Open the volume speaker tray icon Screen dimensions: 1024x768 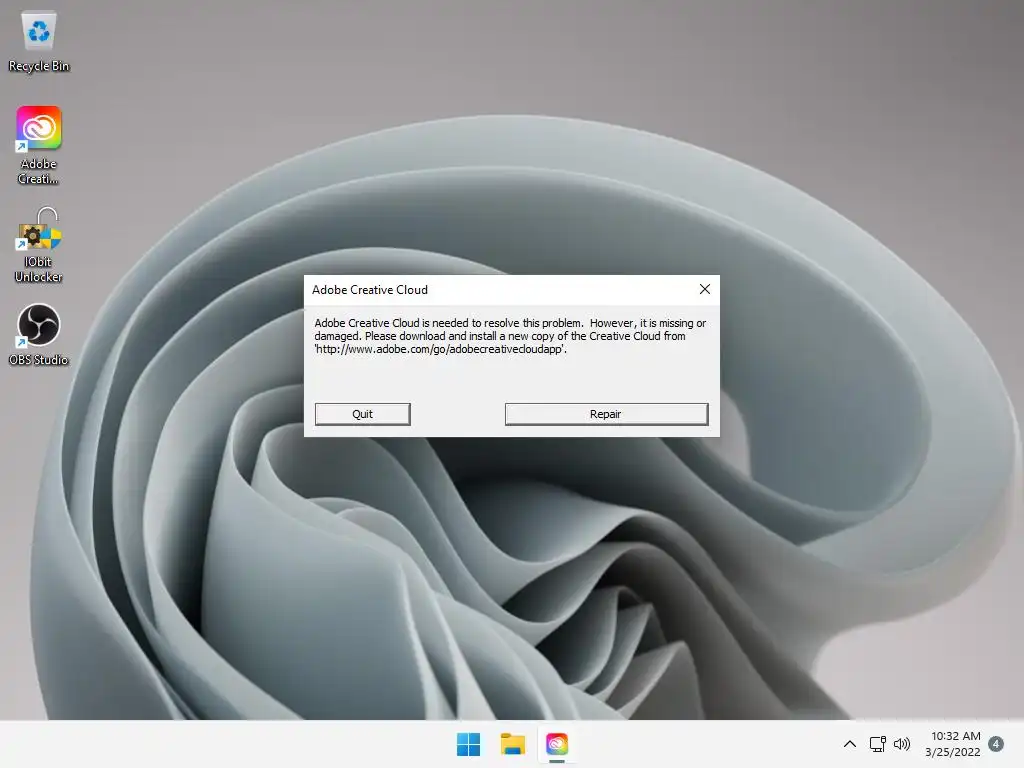[902, 744]
